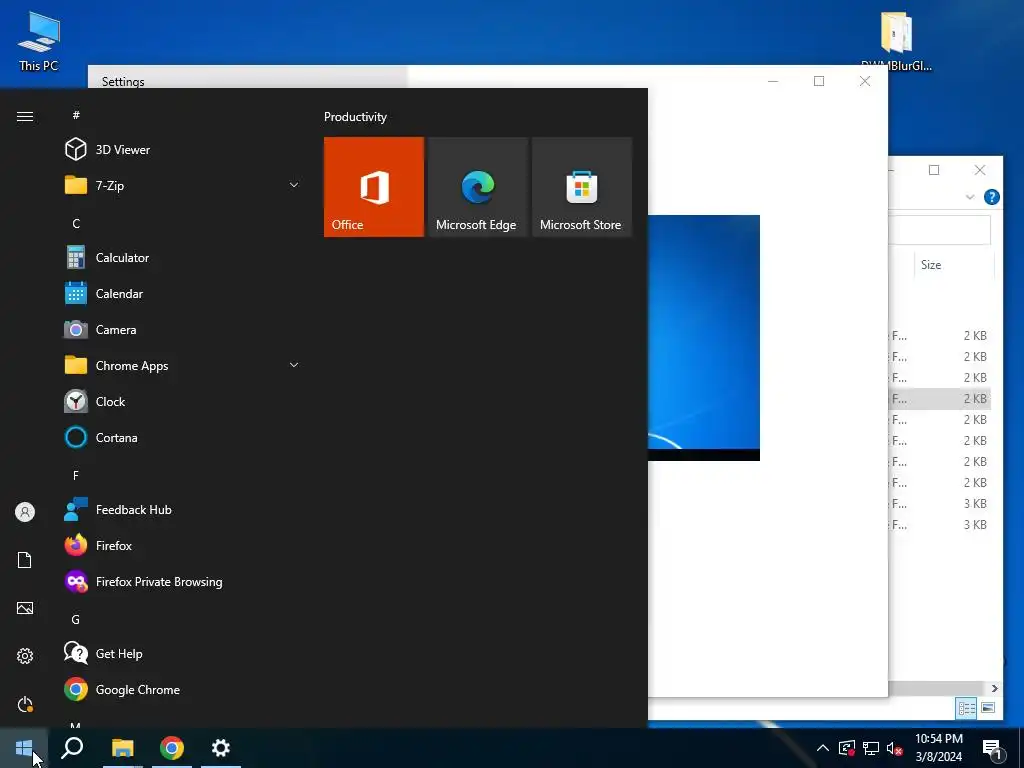This screenshot has height=768, width=1024.
Task: Jump to letter index '#' header
Action: 76,115
